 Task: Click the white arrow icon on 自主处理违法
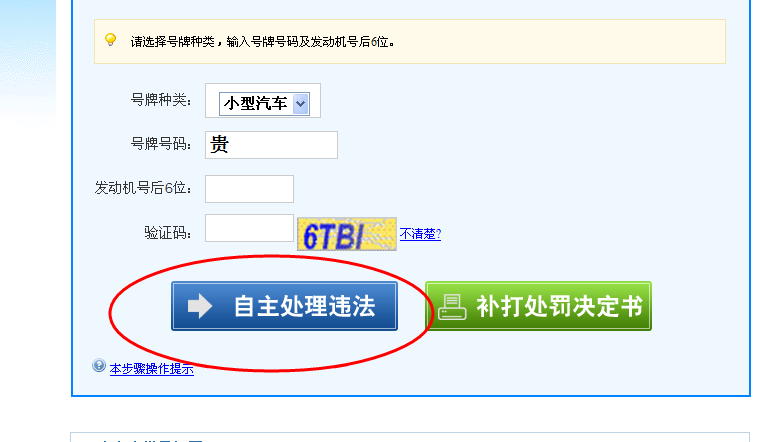pyautogui.click(x=200, y=306)
